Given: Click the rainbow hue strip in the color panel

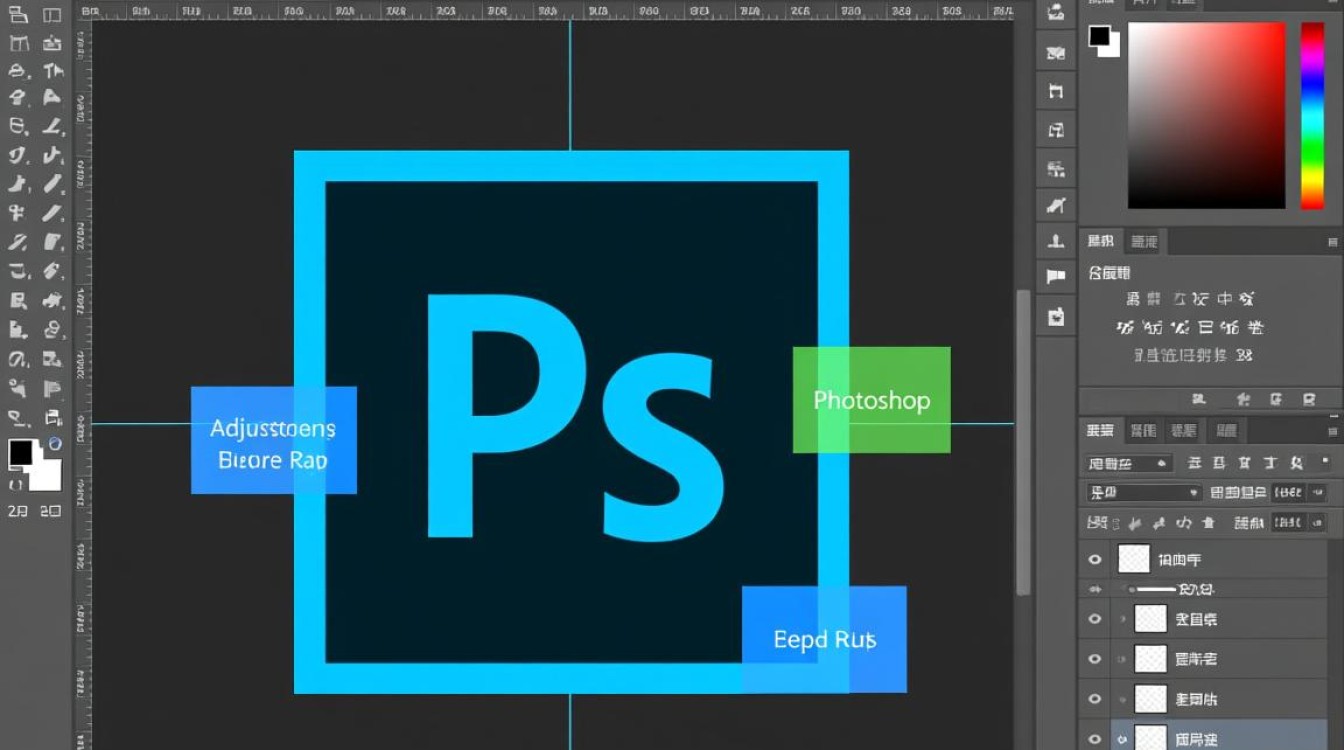Looking at the screenshot, I should 1312,115.
